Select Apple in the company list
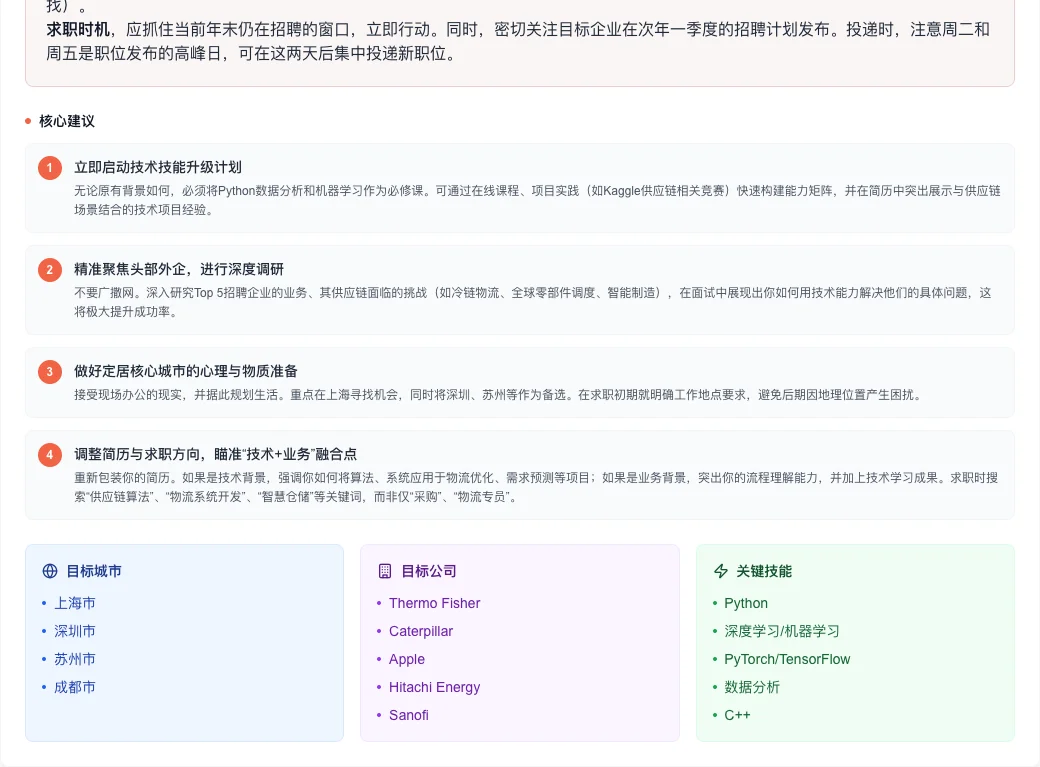Viewport: 1040px width, 767px height. 406,659
